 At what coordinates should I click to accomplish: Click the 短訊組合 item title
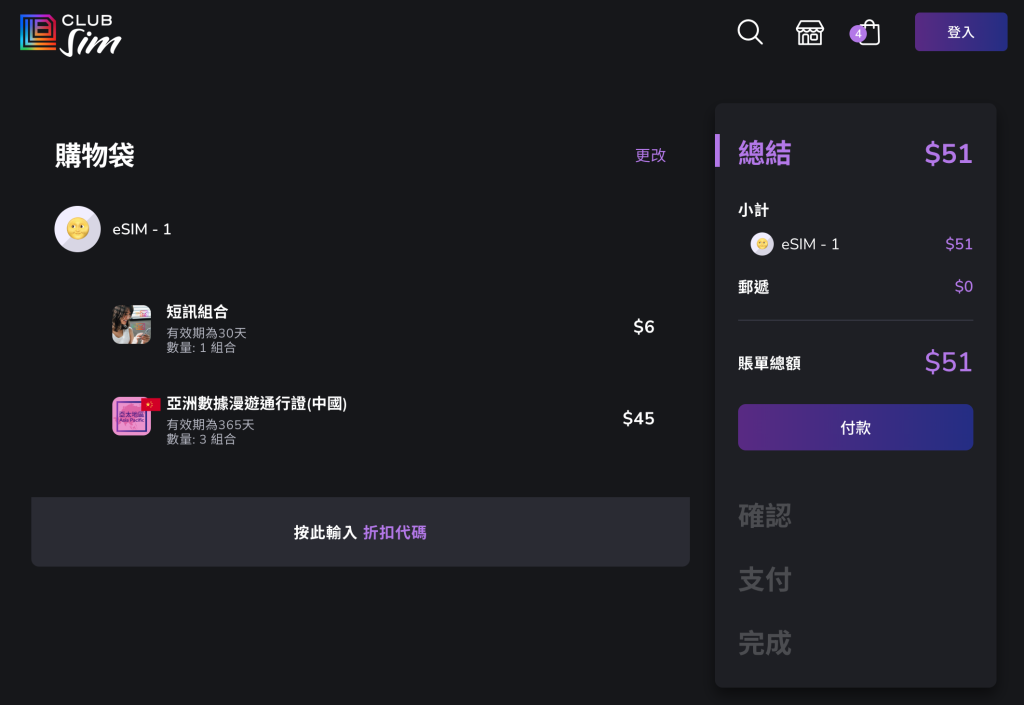tap(197, 311)
